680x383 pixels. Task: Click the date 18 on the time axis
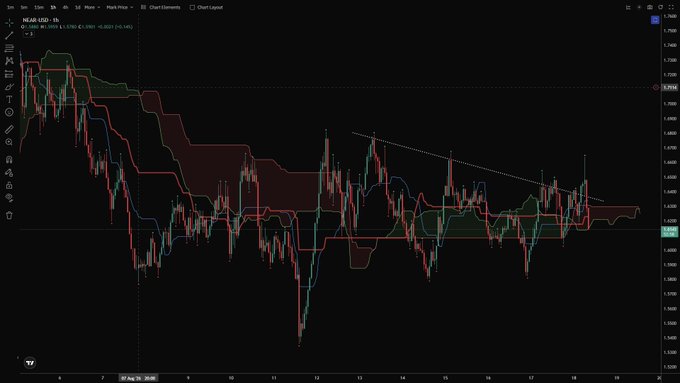[574, 378]
